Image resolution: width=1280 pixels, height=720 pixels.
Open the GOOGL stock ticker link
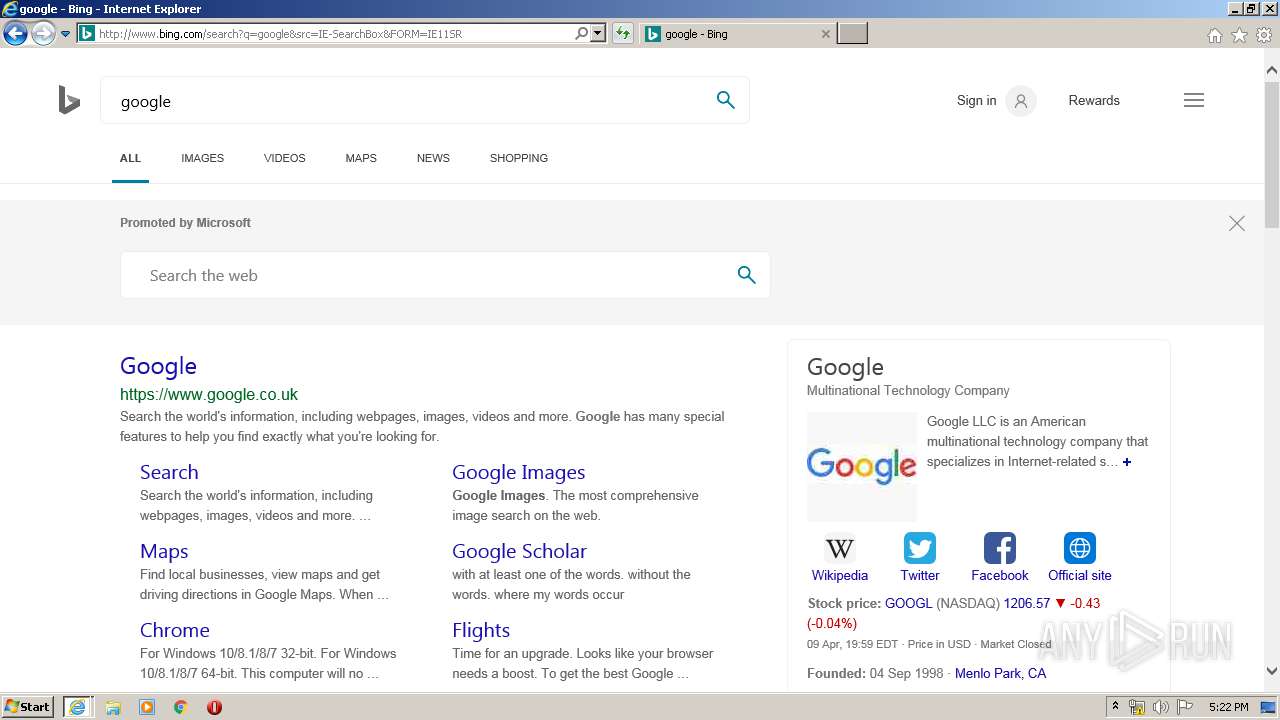[x=908, y=603]
